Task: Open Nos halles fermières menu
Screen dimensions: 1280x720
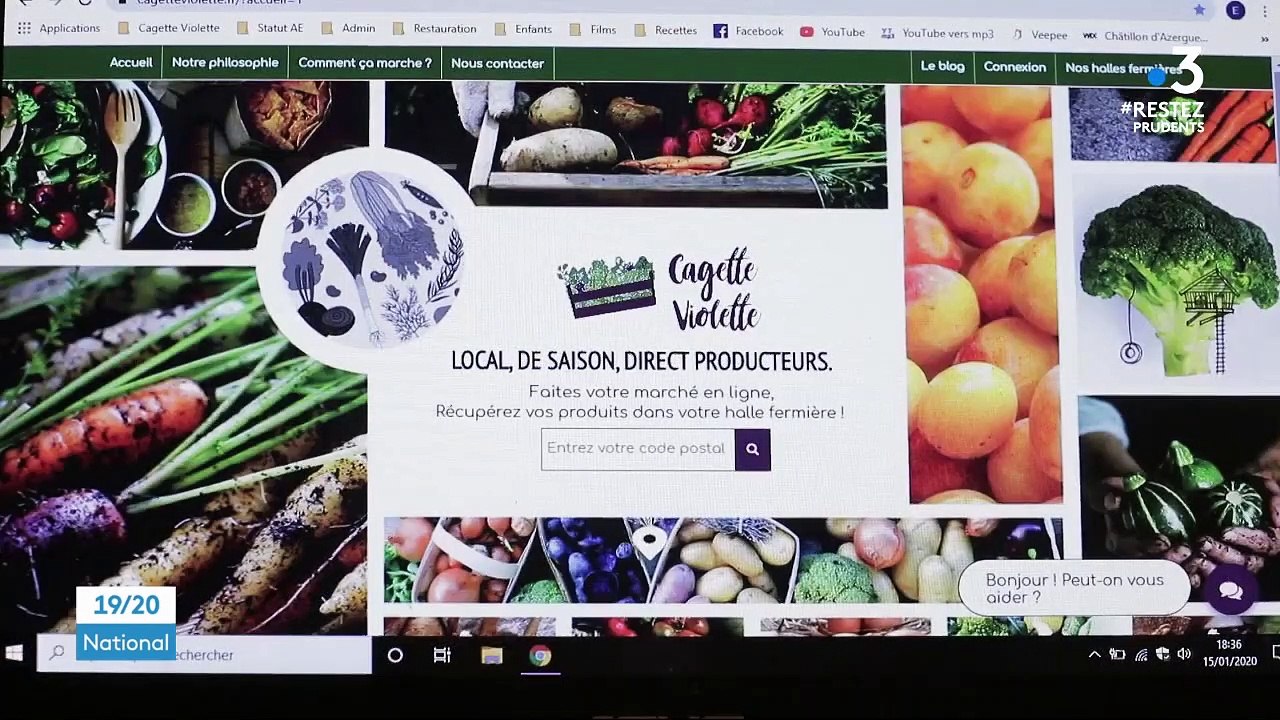Action: 1123,68
